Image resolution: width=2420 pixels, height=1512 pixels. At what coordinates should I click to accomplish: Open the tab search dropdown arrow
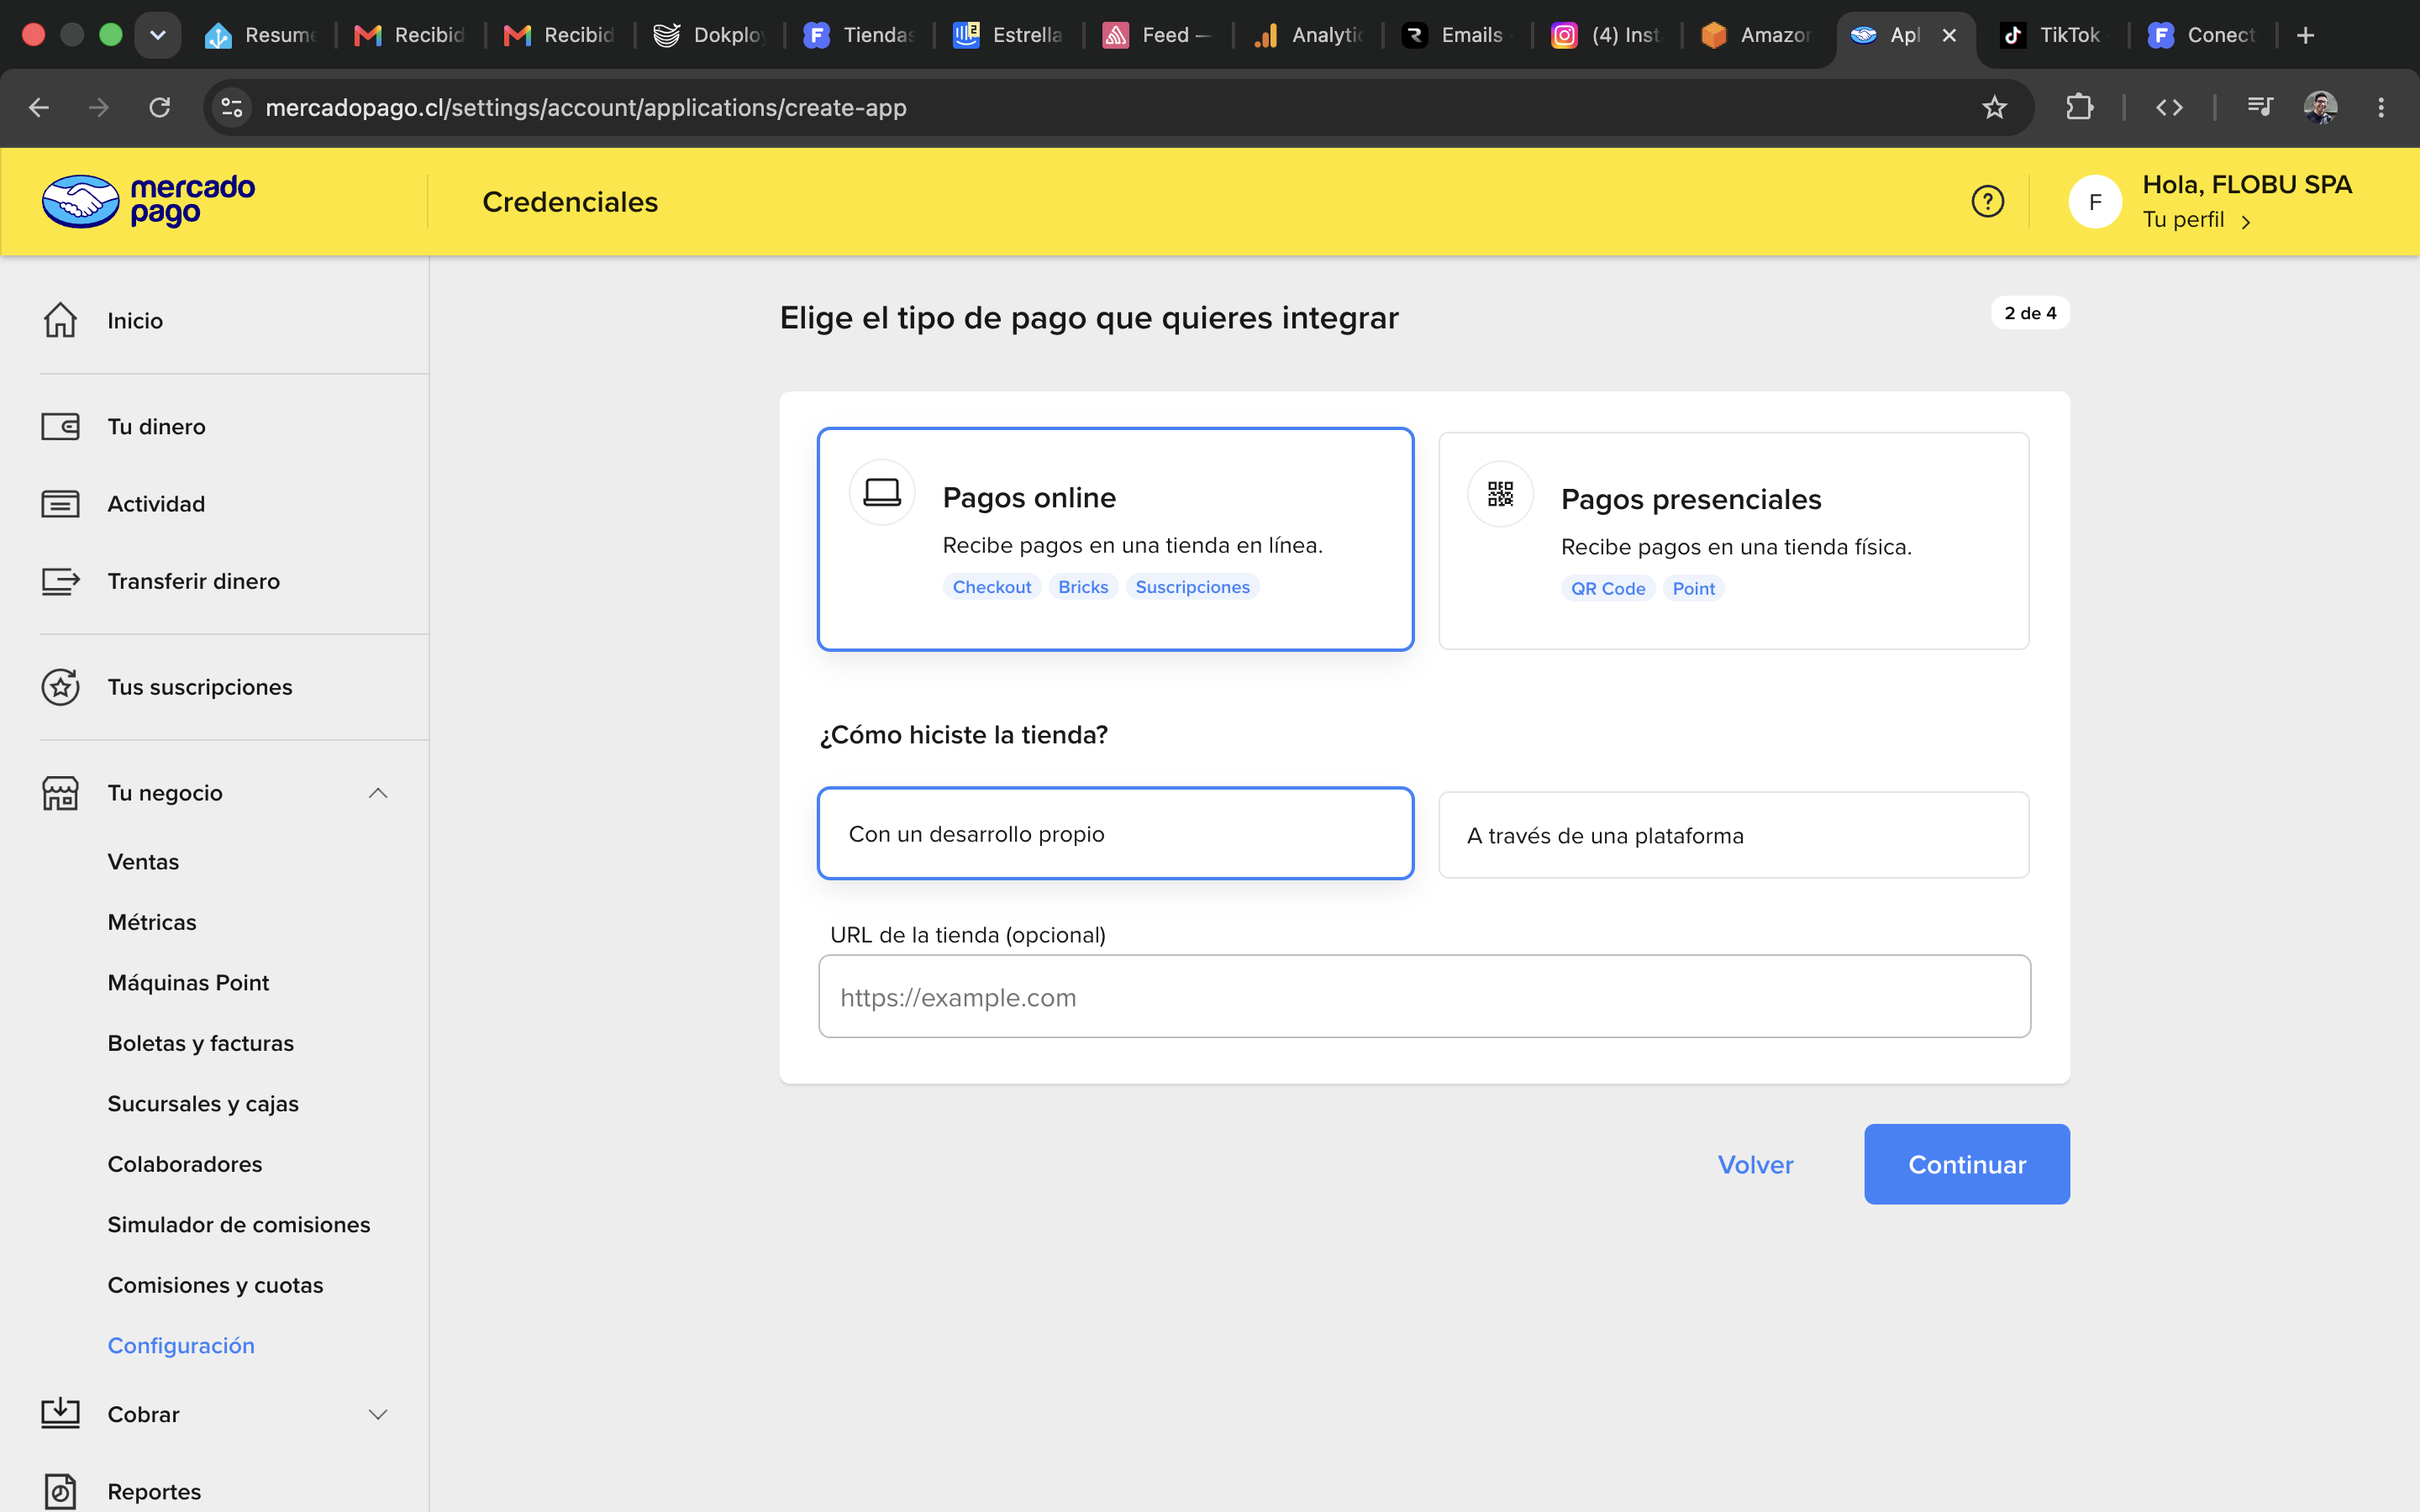[158, 35]
